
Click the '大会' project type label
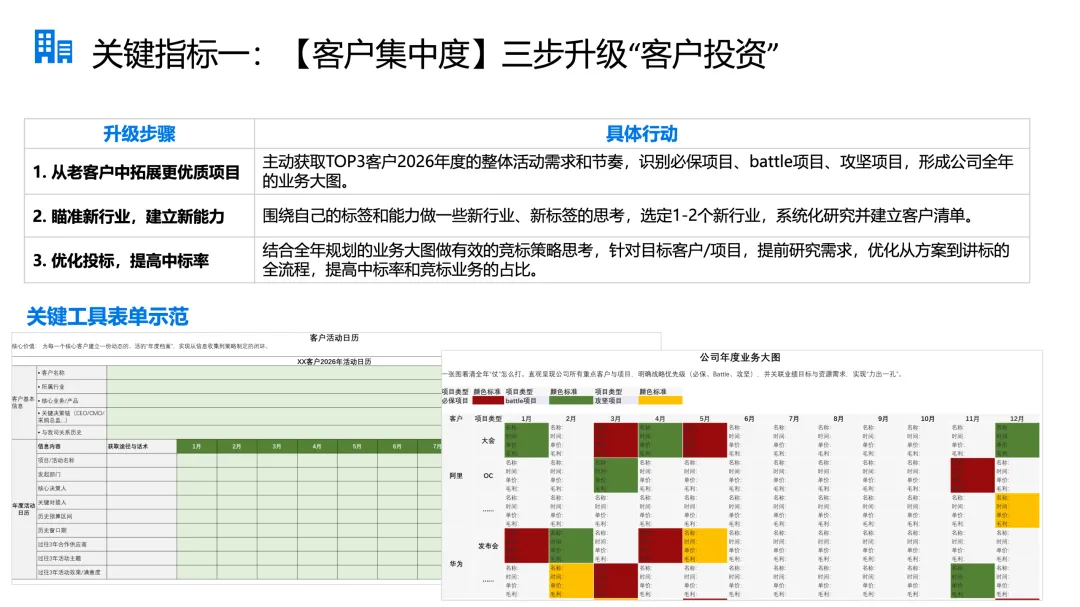[488, 440]
